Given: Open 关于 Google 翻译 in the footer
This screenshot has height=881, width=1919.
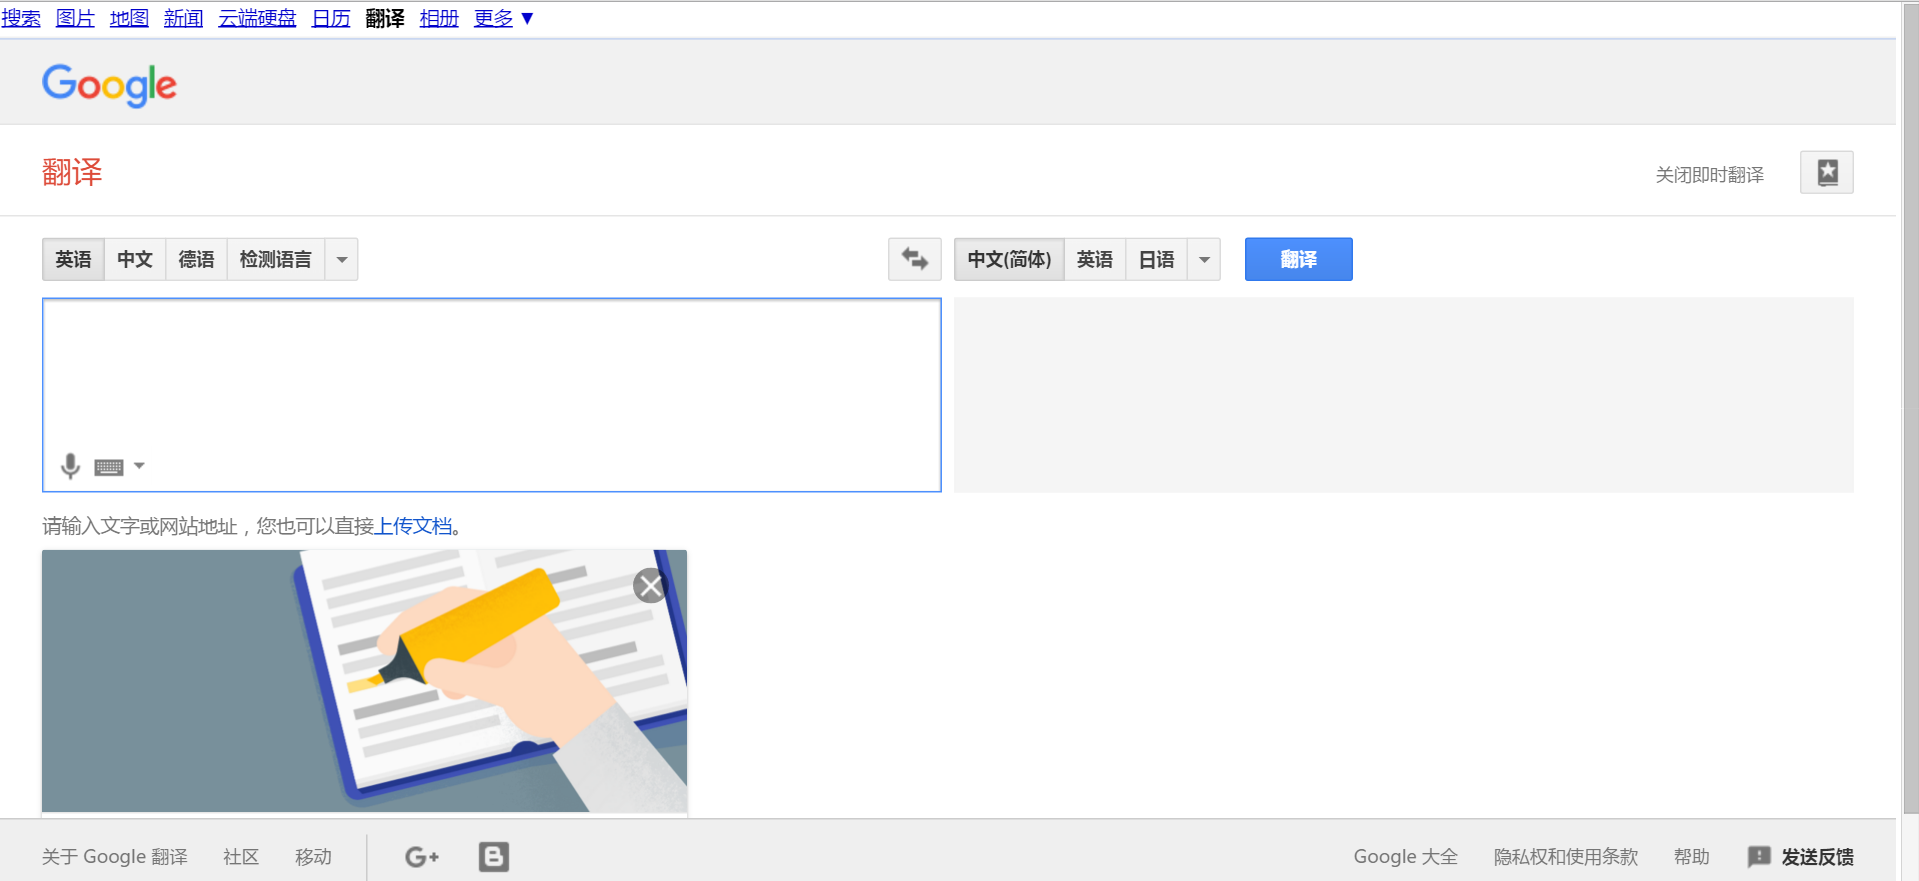Looking at the screenshot, I should coord(115,857).
